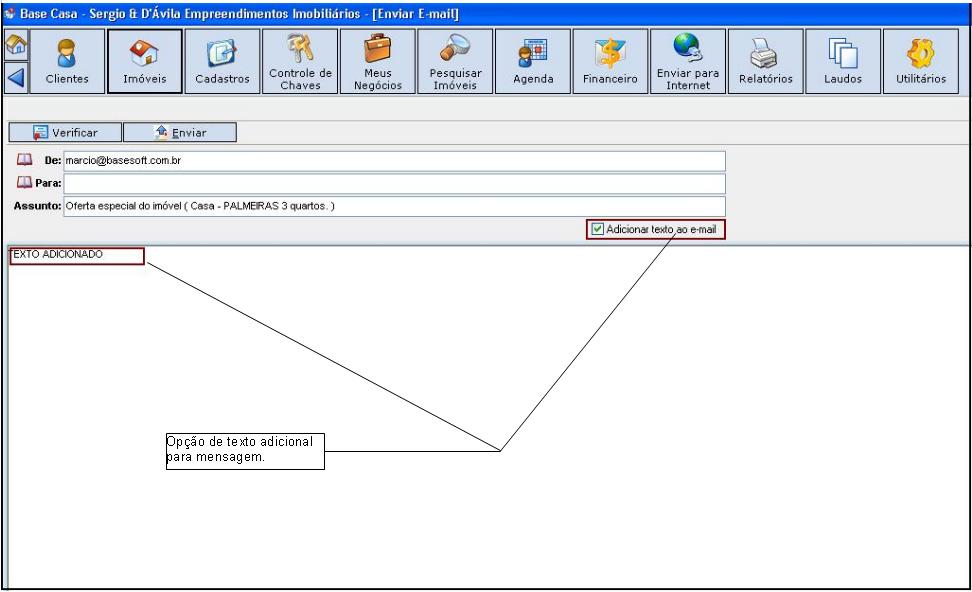Open the Agenda calendar

pos(533,61)
